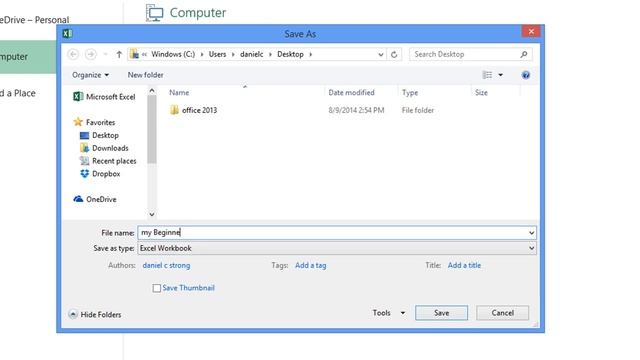
Task: Open Dropbox in navigation pane
Action: [100, 173]
